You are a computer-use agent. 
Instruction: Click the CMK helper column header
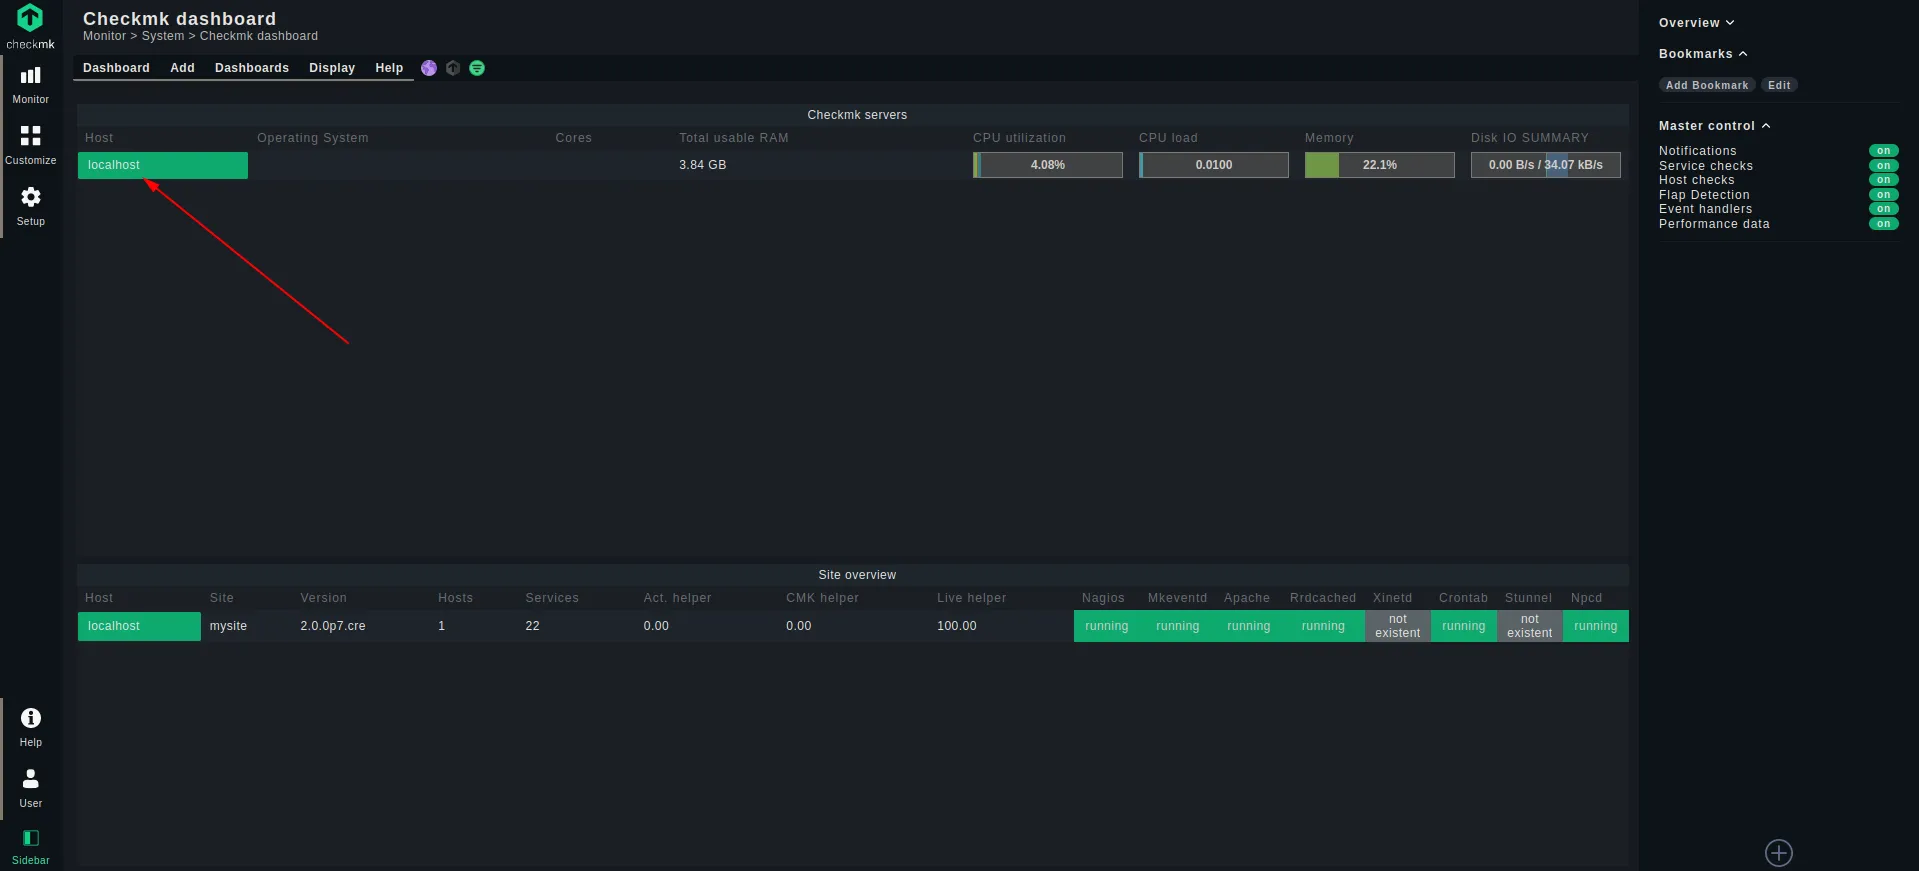[x=822, y=598]
